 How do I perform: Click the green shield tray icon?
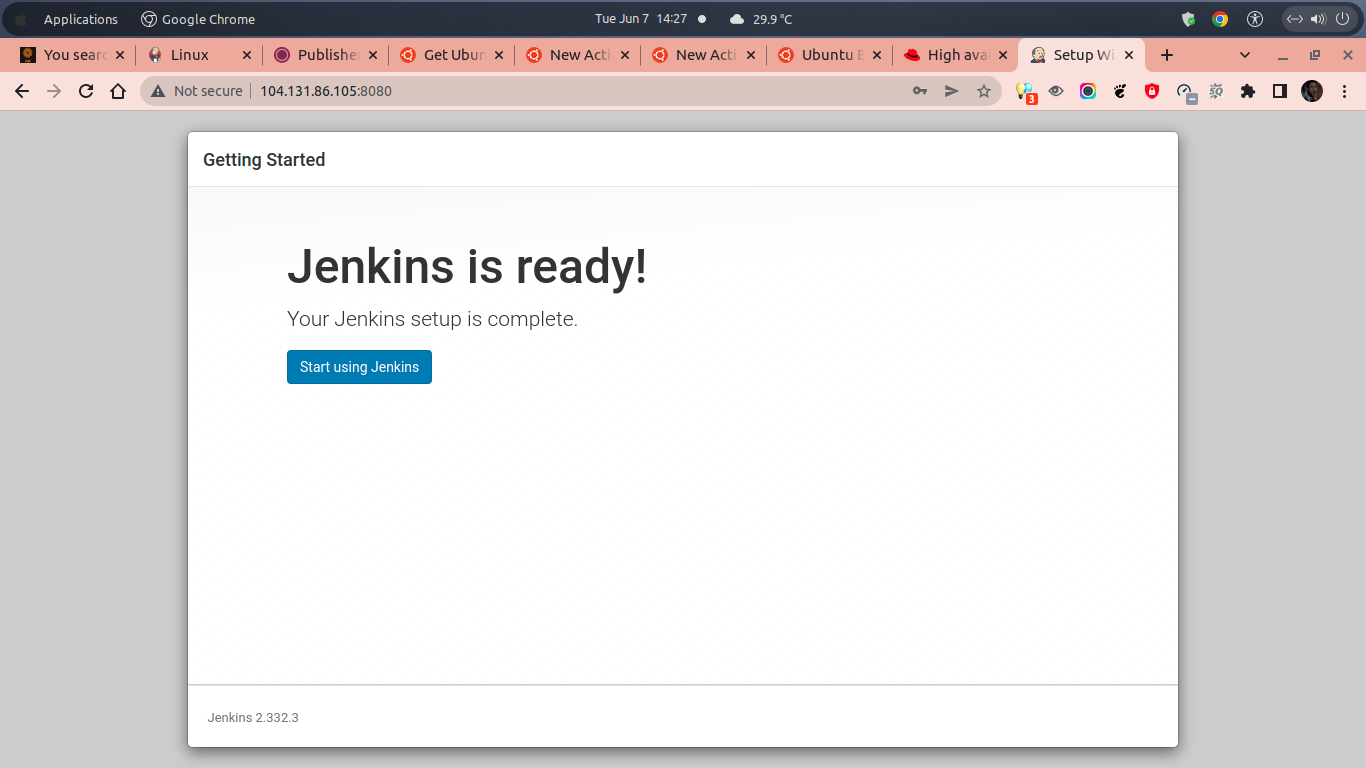click(1188, 19)
